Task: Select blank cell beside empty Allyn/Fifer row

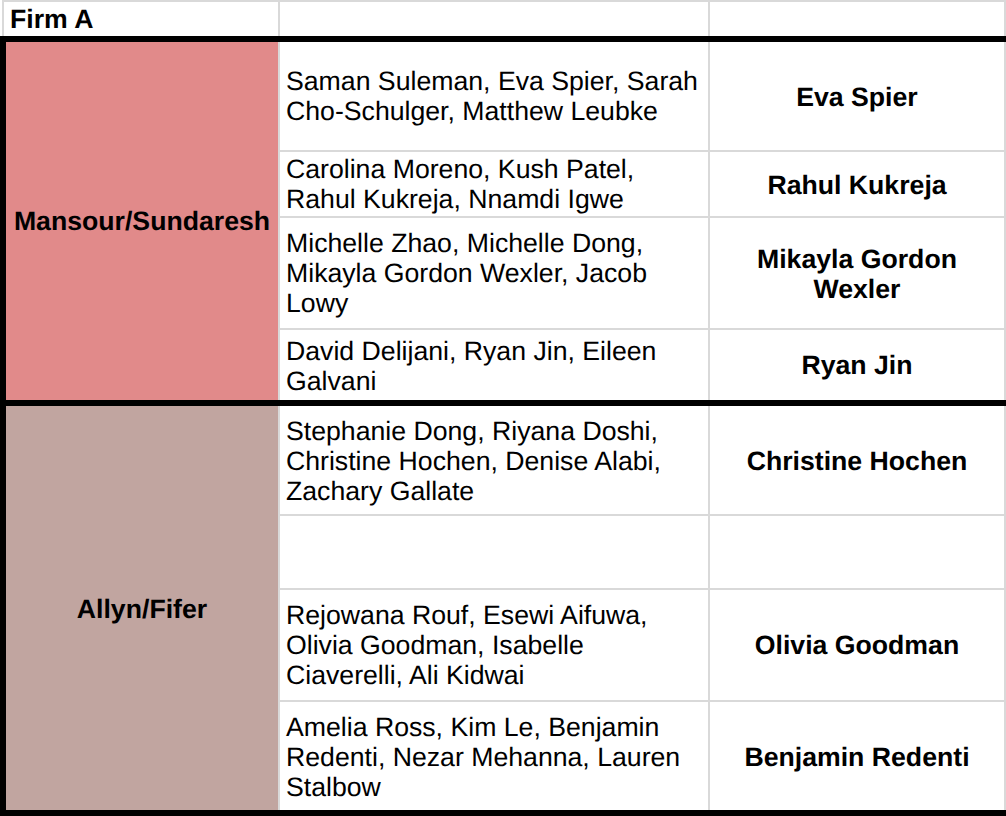Action: [x=857, y=552]
